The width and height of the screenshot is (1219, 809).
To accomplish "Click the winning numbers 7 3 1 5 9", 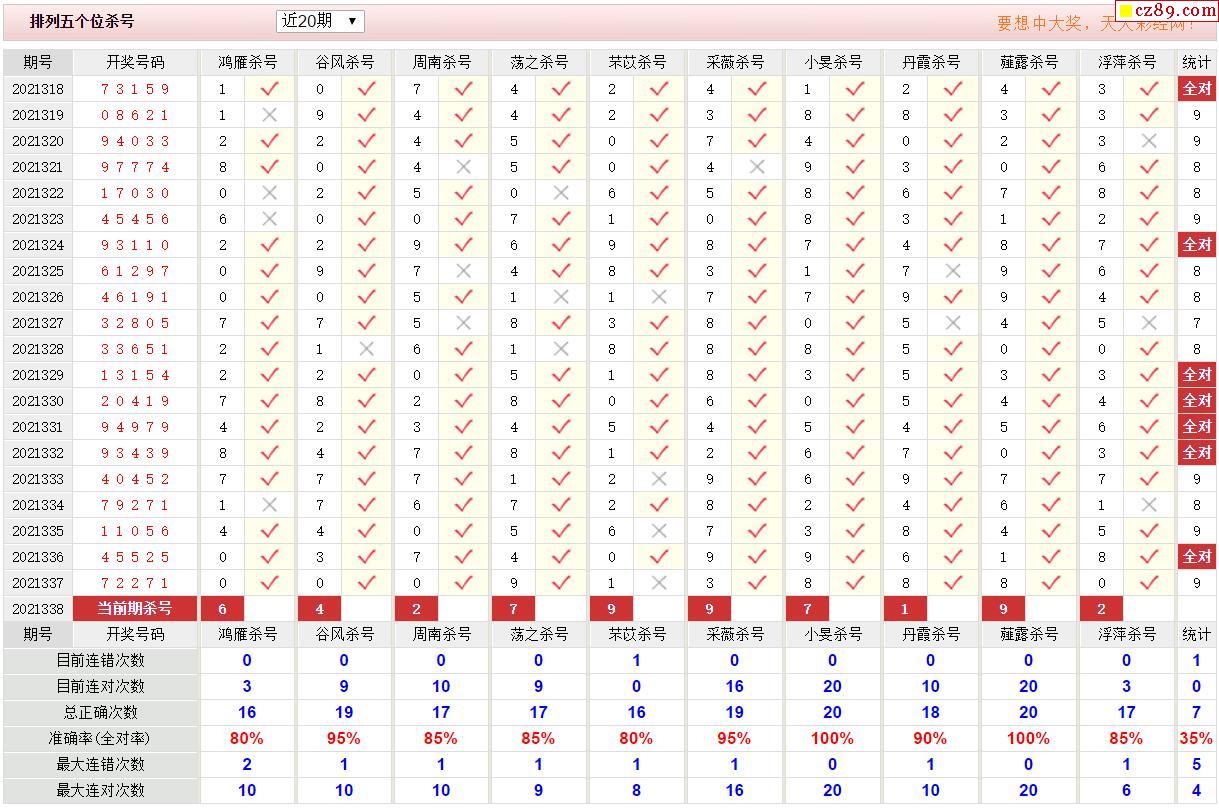I will point(135,89).
